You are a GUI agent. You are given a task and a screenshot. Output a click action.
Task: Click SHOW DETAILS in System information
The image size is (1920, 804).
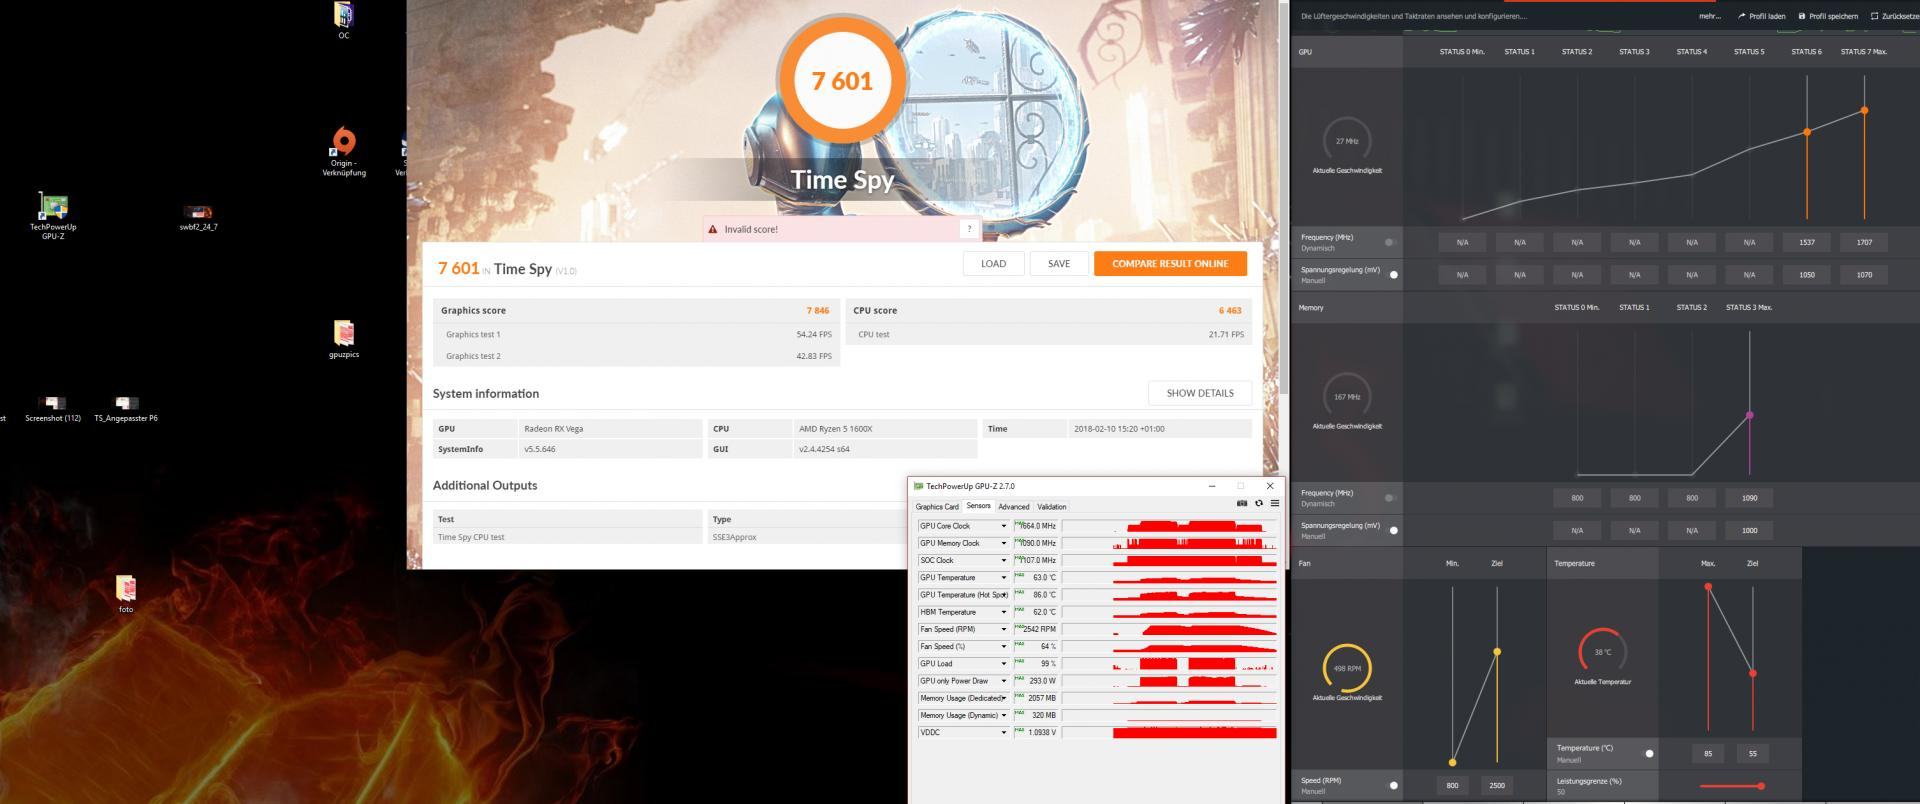pyautogui.click(x=1200, y=393)
